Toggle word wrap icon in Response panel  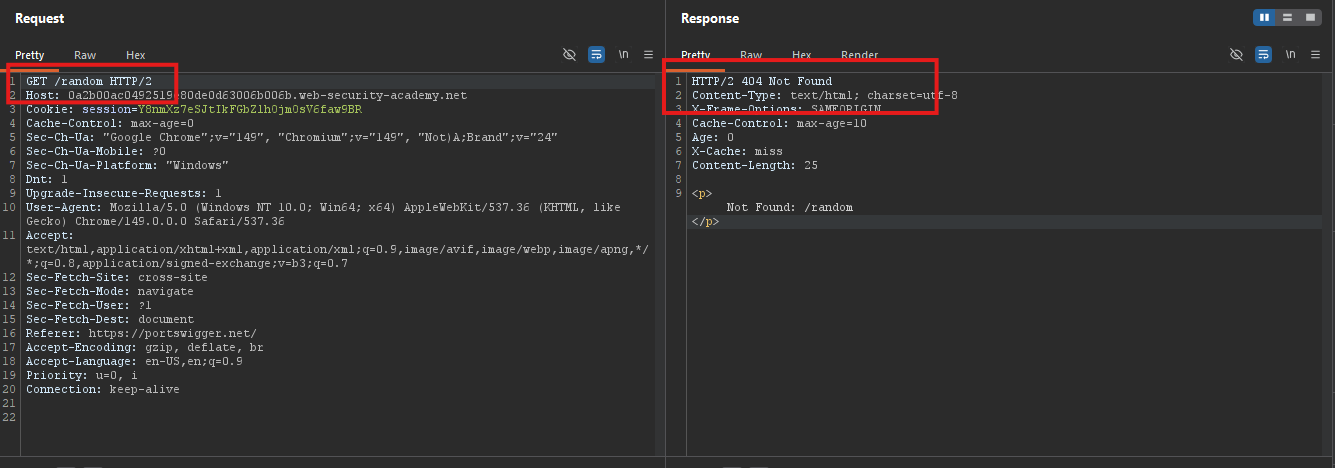click(x=1263, y=54)
